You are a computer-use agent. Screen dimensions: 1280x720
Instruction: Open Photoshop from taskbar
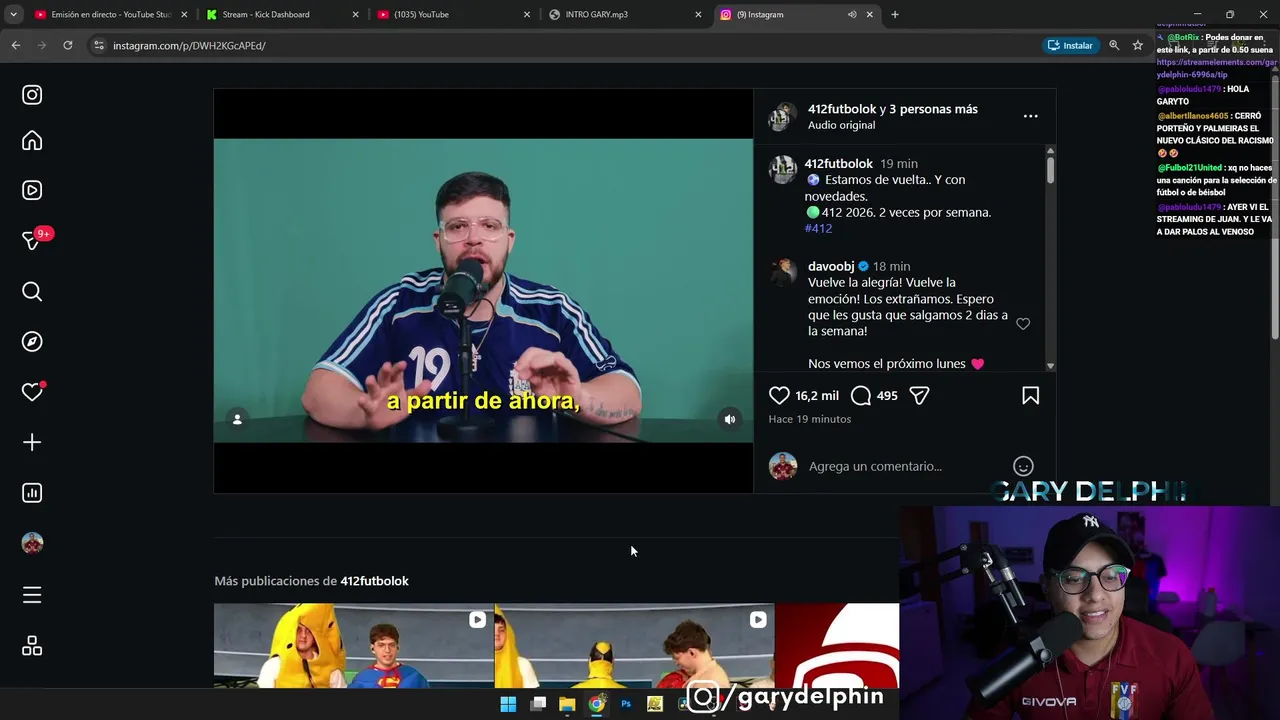point(626,704)
